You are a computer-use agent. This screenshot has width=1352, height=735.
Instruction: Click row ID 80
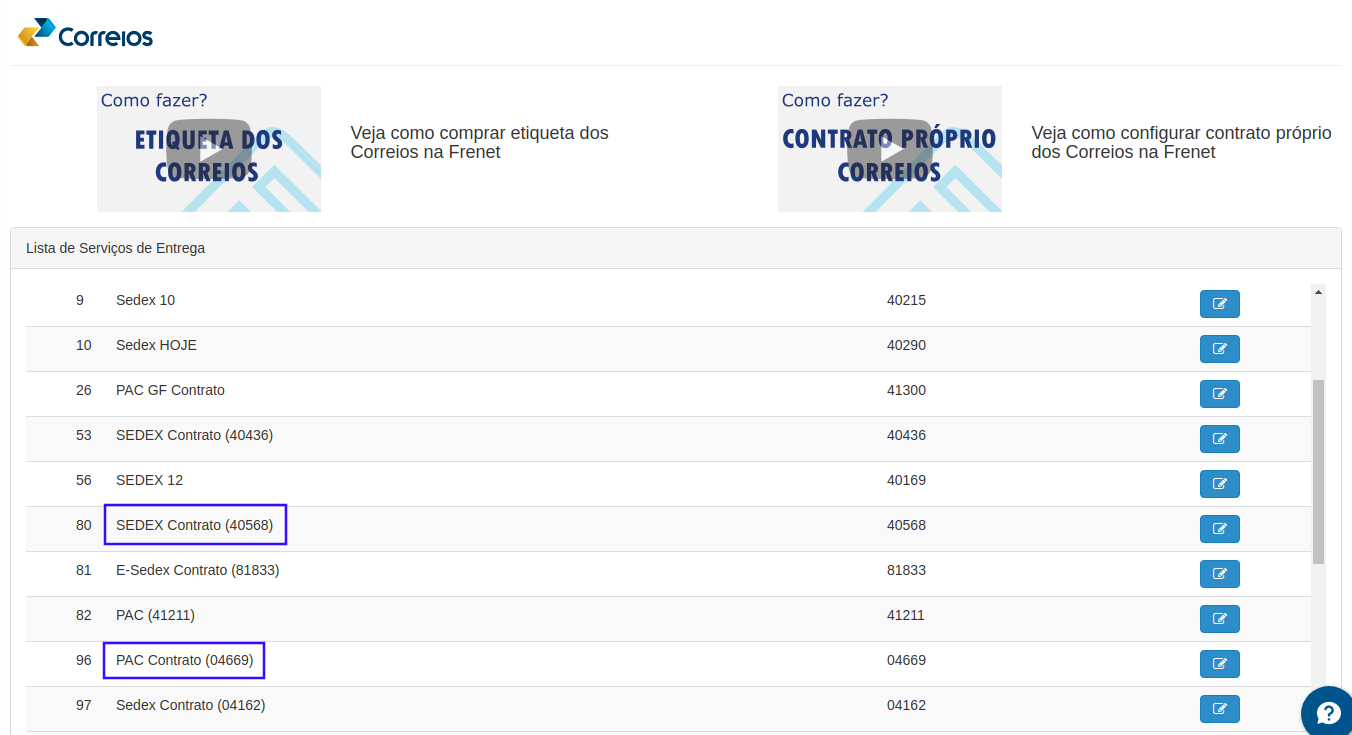(84, 525)
